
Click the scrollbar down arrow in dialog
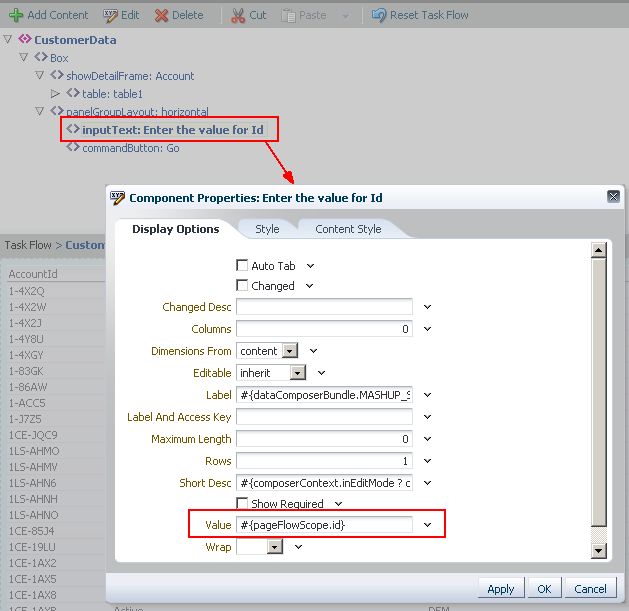[599, 550]
